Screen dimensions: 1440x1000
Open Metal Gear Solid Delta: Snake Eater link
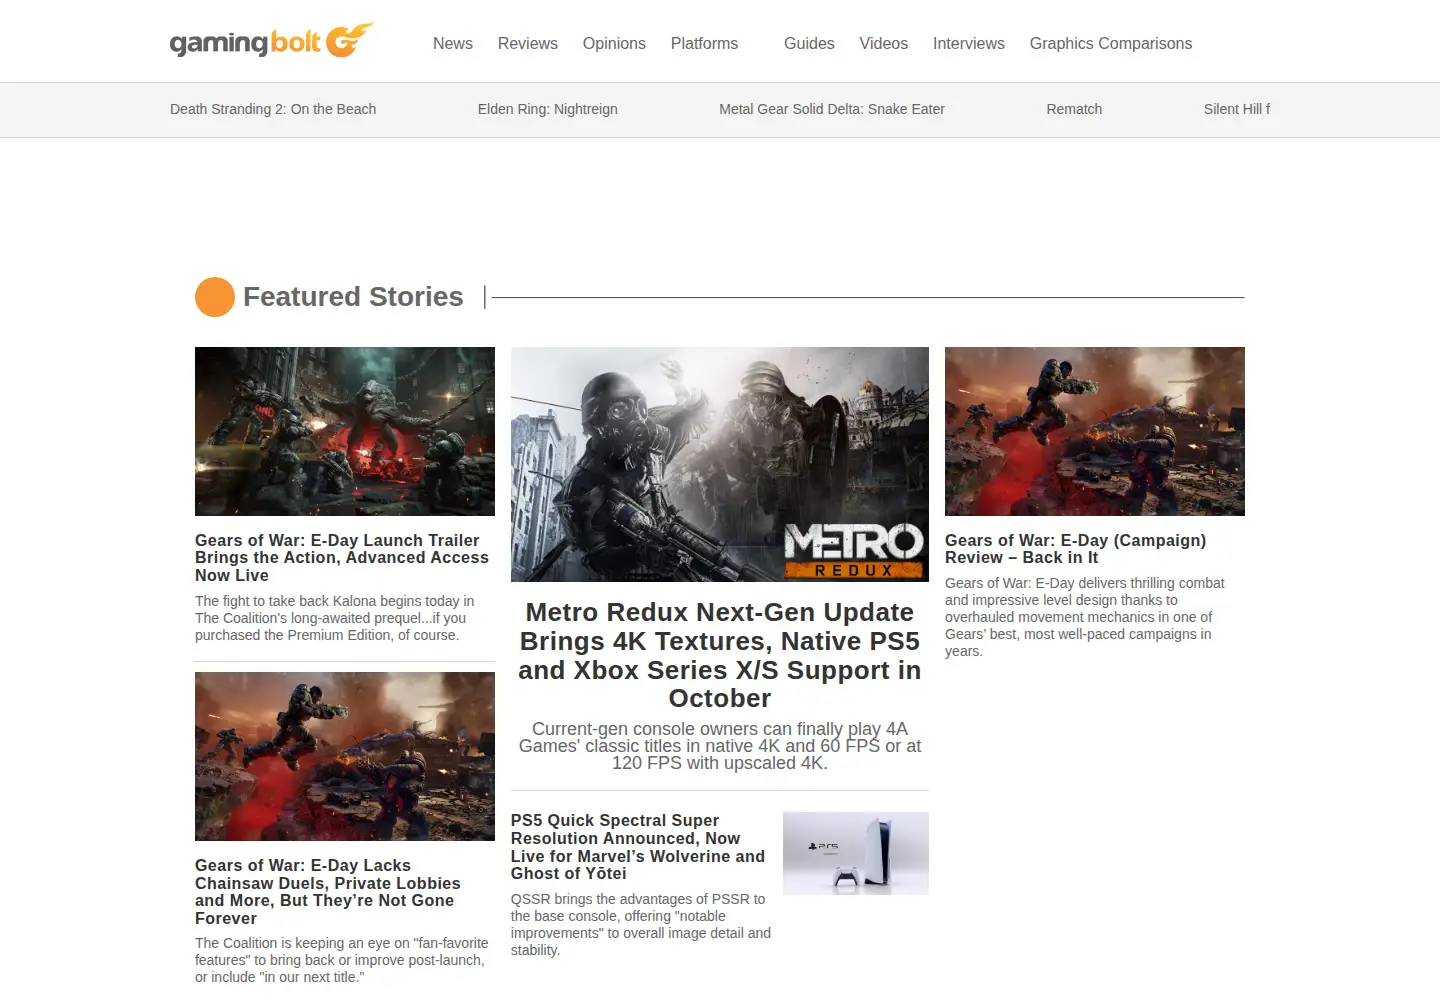pos(832,109)
